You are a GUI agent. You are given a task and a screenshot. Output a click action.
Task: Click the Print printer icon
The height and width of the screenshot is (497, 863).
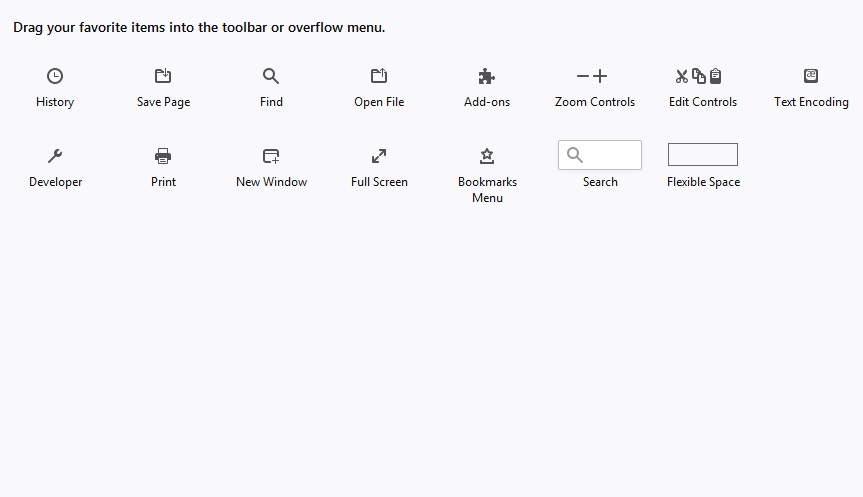(x=163, y=156)
